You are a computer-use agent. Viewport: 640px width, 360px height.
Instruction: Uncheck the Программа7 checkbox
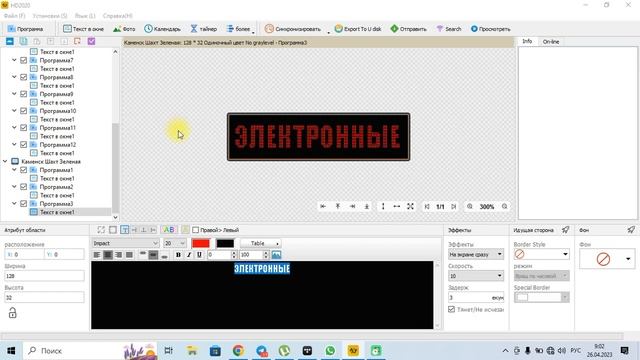tap(24, 60)
